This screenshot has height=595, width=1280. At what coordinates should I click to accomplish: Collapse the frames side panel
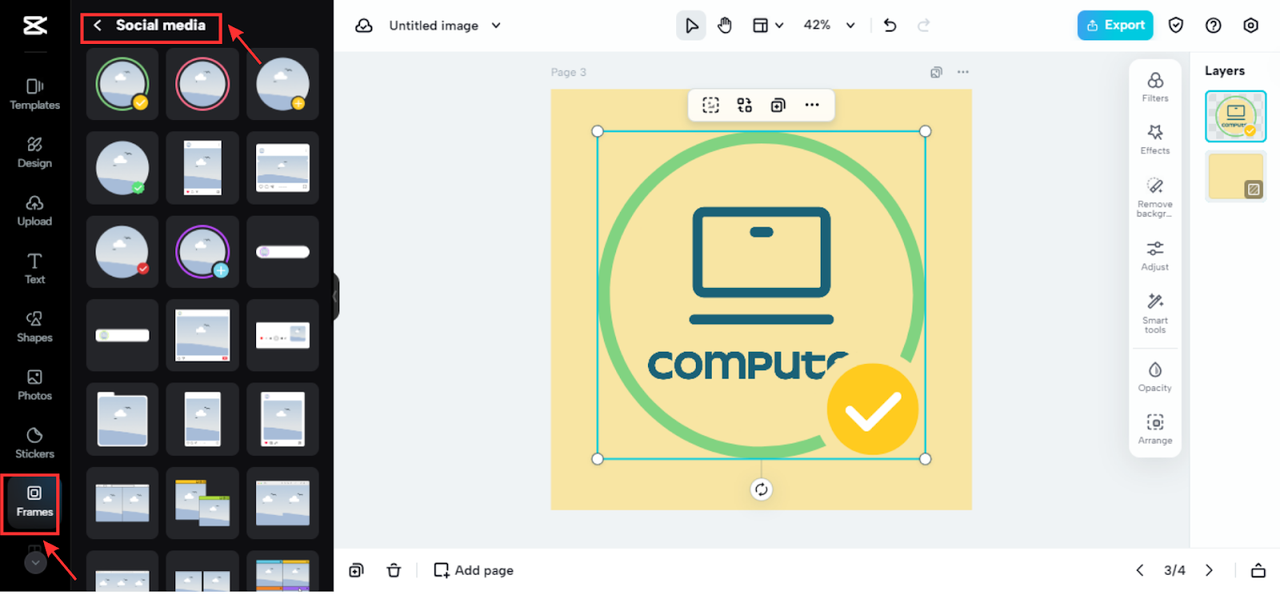click(336, 296)
